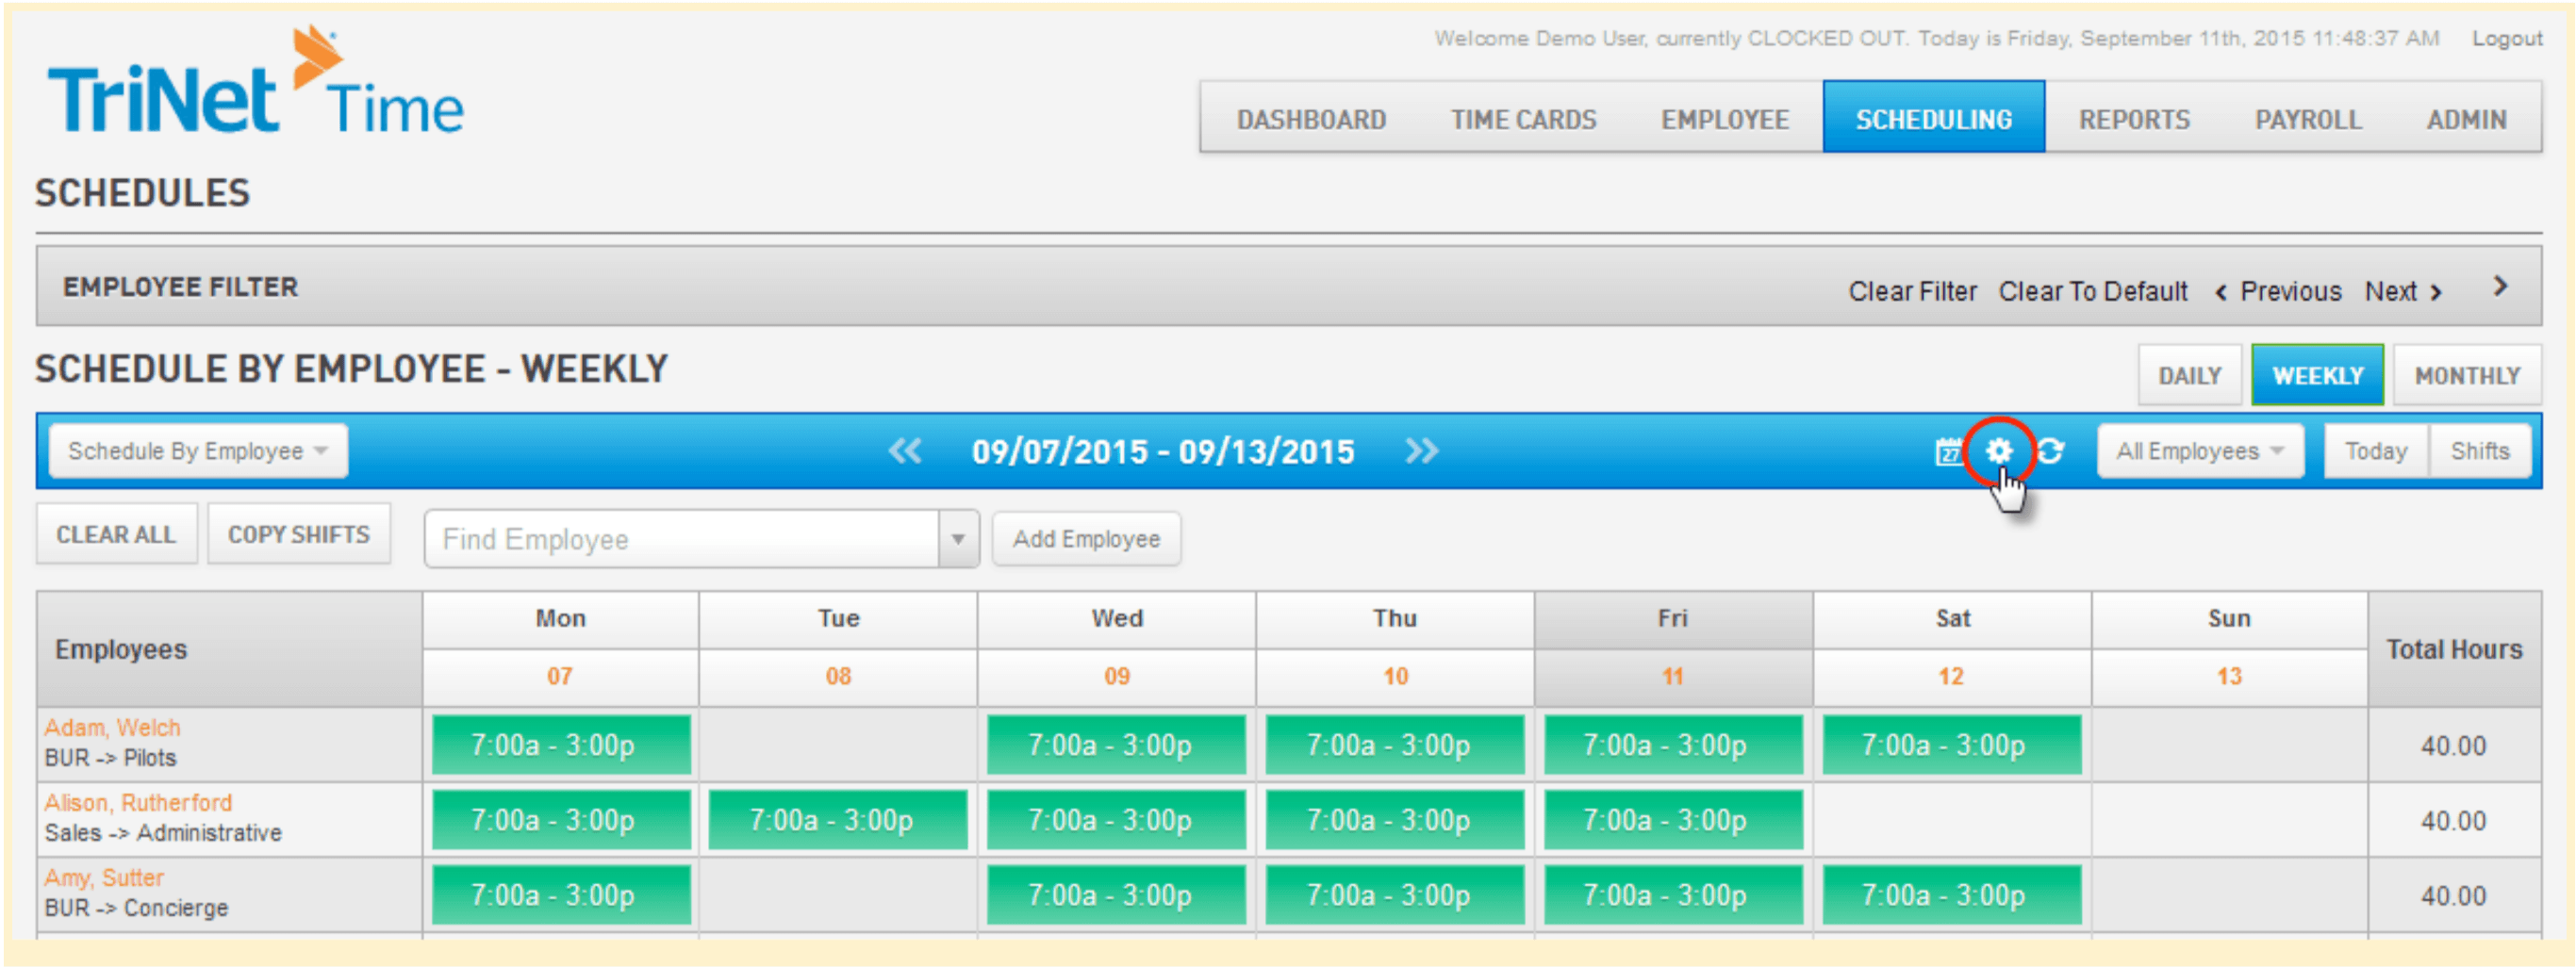Switch to the TIME CARDS tab
The height and width of the screenshot is (967, 2576).
(1522, 119)
